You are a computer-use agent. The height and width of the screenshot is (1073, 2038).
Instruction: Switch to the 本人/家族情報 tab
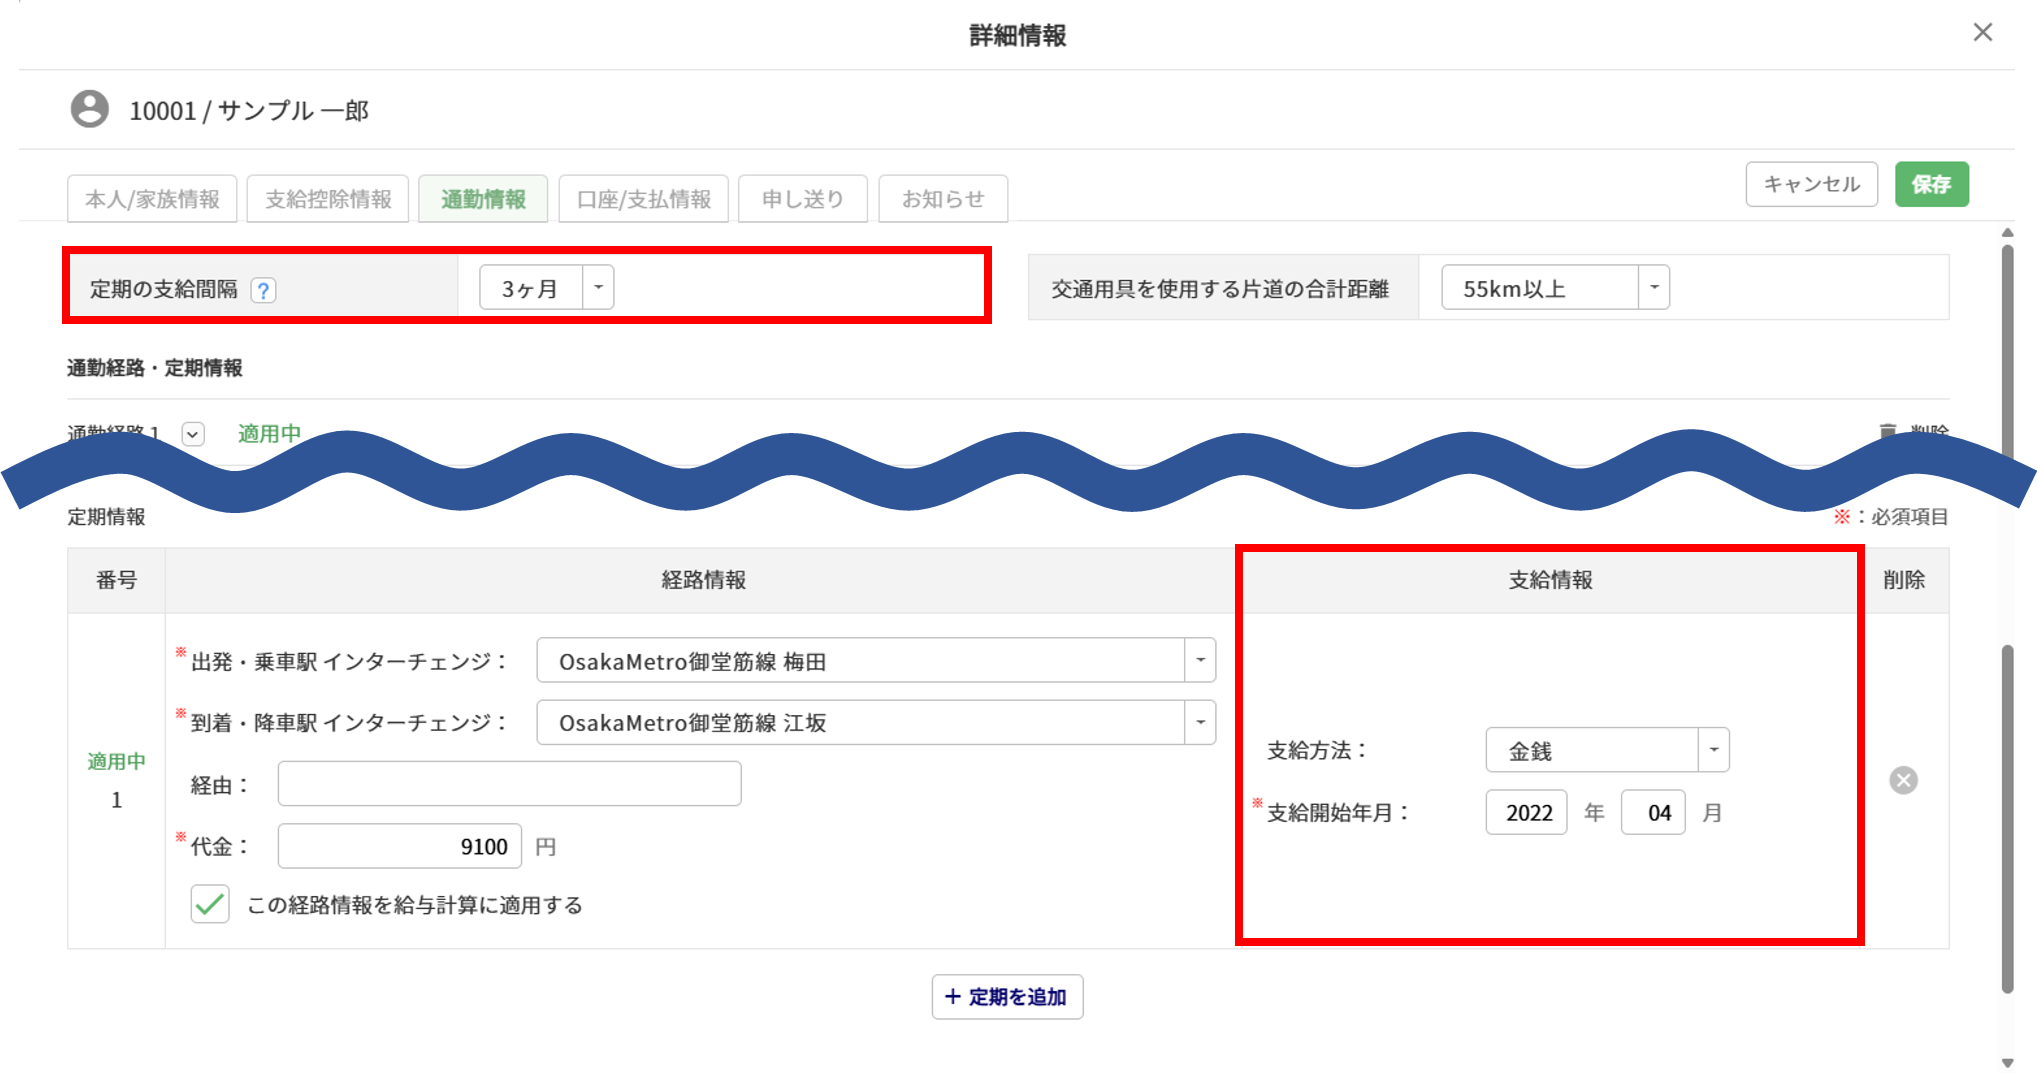tap(152, 199)
